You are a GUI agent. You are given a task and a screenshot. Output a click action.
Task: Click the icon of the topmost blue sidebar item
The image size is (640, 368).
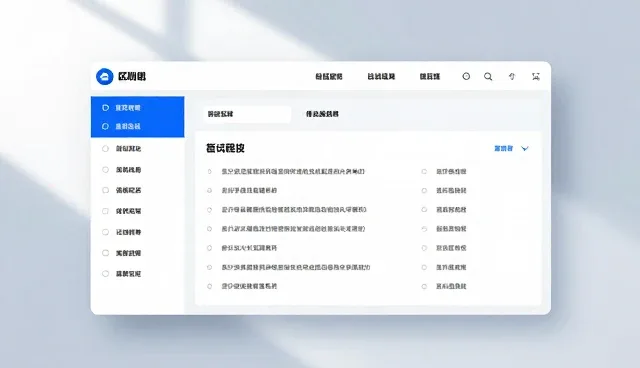105,108
